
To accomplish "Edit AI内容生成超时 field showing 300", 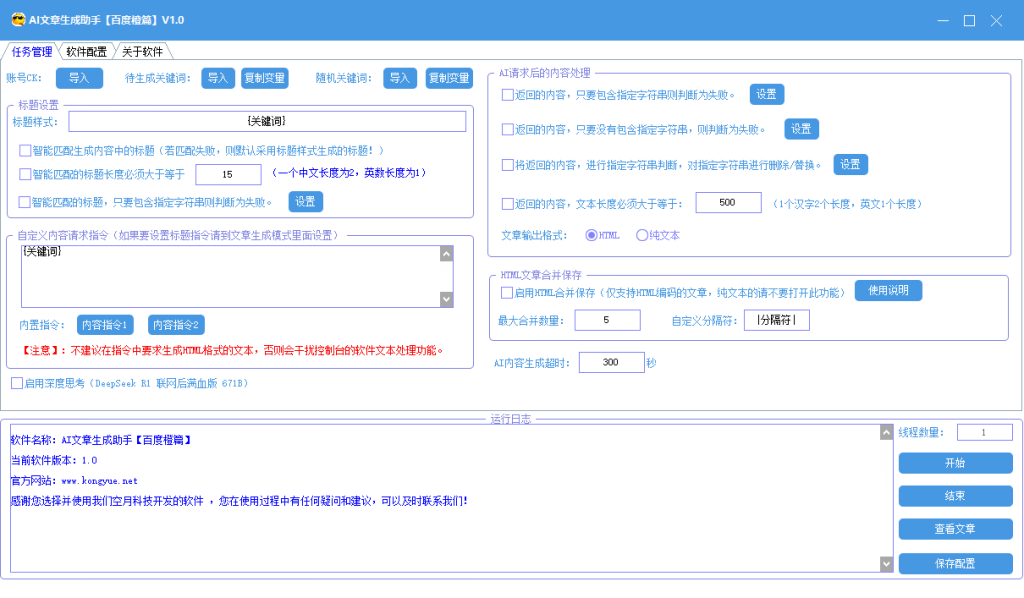I will [x=611, y=362].
